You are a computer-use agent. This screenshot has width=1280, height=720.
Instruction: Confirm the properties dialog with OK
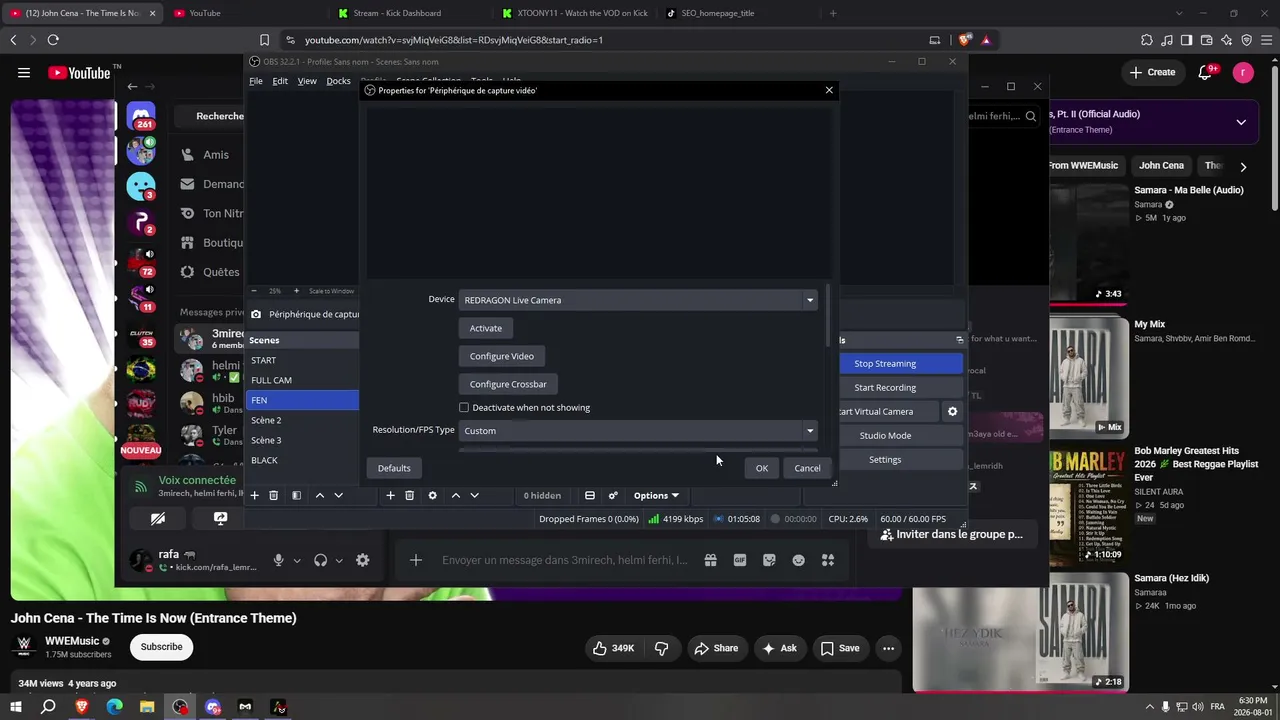762,468
